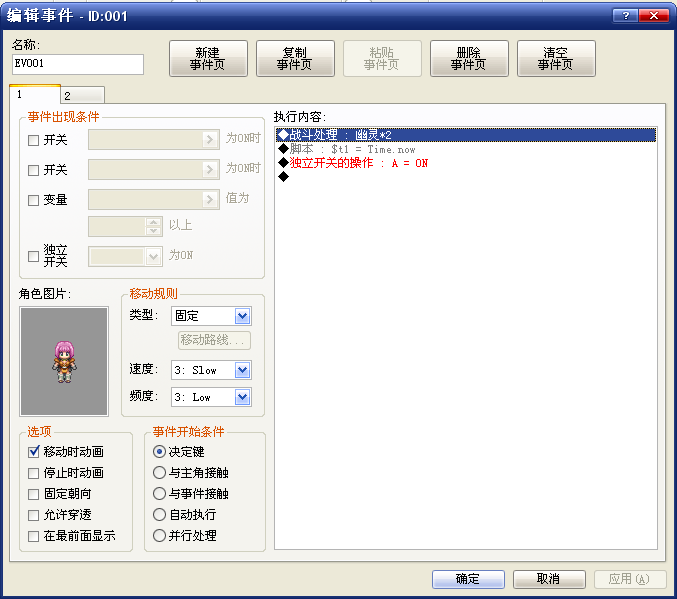
Task: Click the help question mark button
Action: pyautogui.click(x=625, y=16)
